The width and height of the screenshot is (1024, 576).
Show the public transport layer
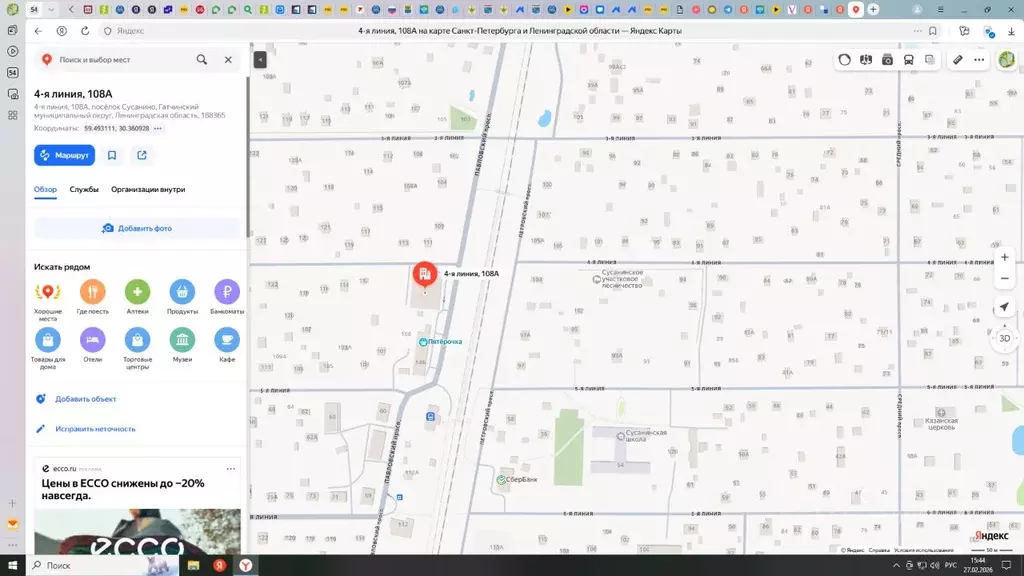908,60
